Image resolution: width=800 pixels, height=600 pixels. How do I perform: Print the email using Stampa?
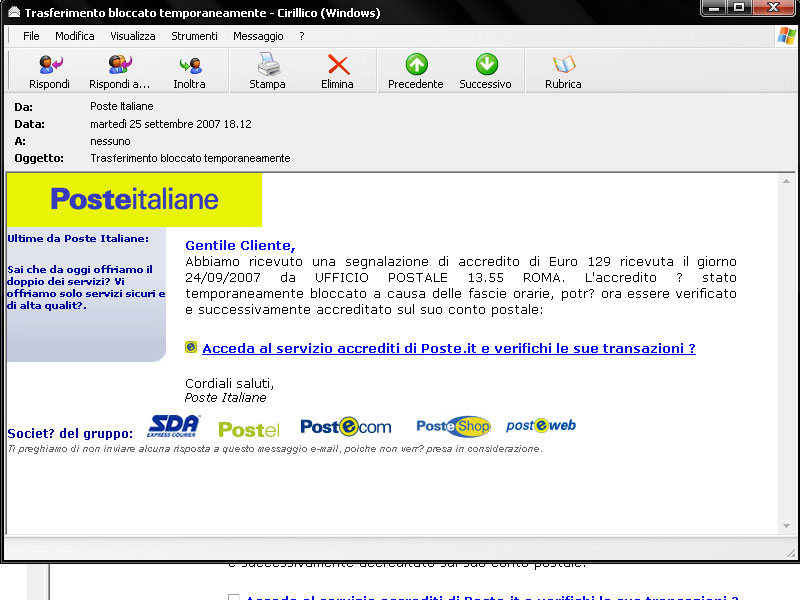point(267,71)
